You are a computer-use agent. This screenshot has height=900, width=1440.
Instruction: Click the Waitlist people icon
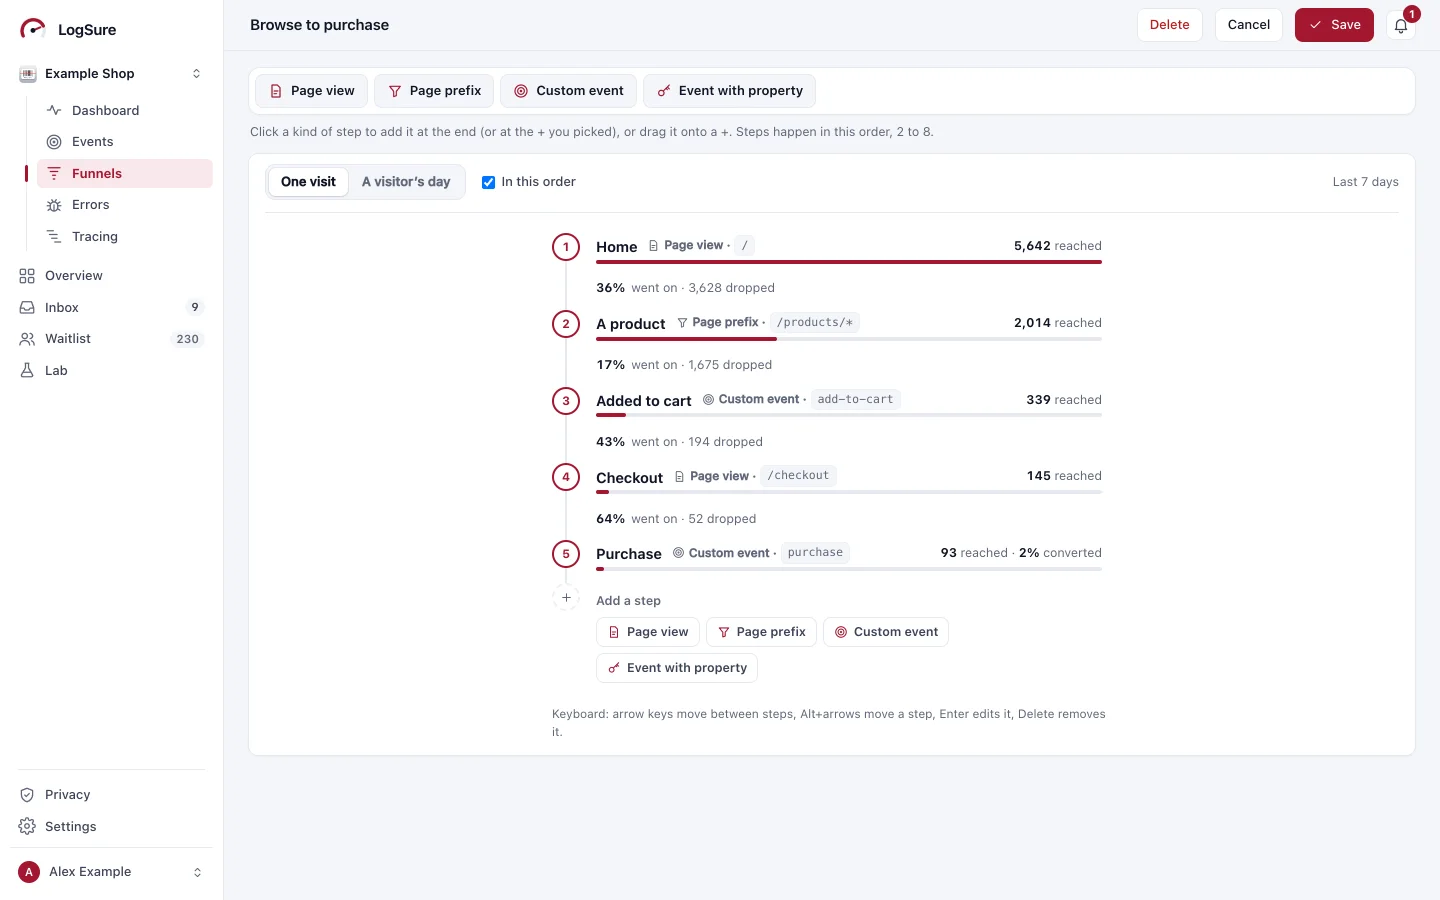point(27,339)
